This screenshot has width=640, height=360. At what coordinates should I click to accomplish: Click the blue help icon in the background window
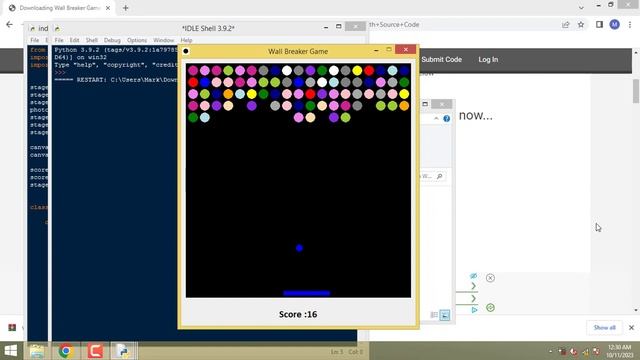click(x=447, y=118)
